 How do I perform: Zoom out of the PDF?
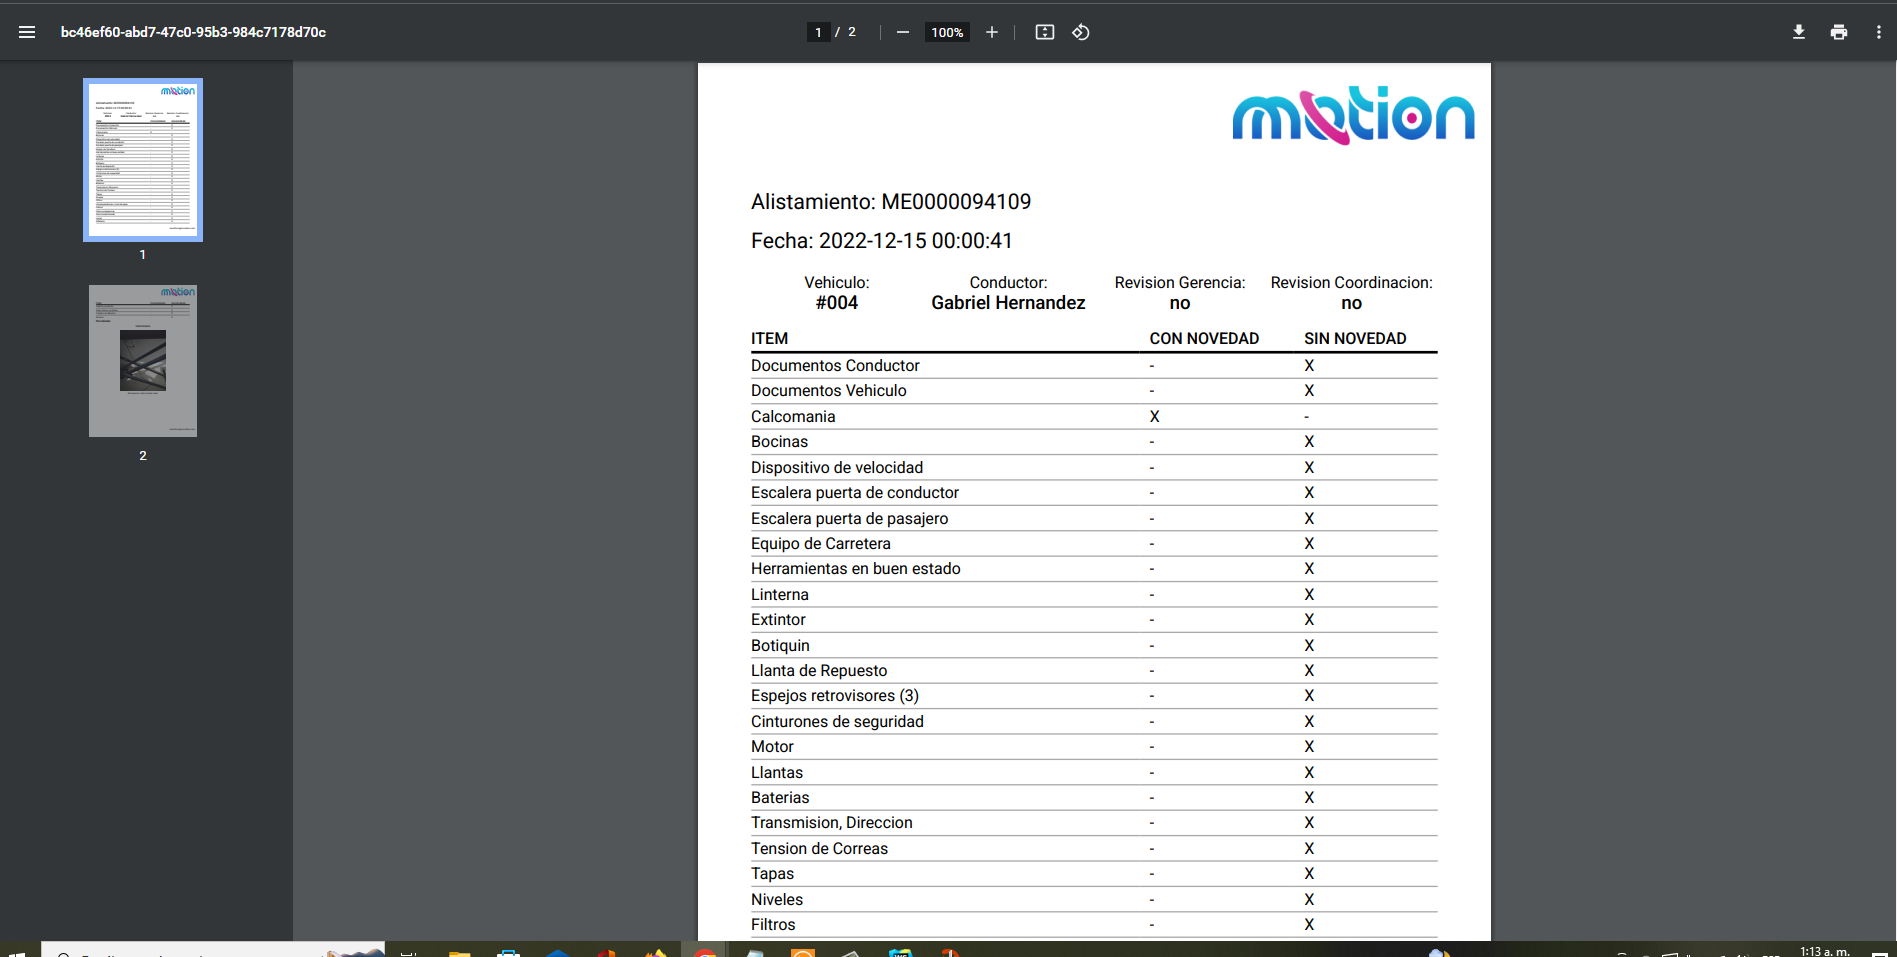click(x=903, y=32)
